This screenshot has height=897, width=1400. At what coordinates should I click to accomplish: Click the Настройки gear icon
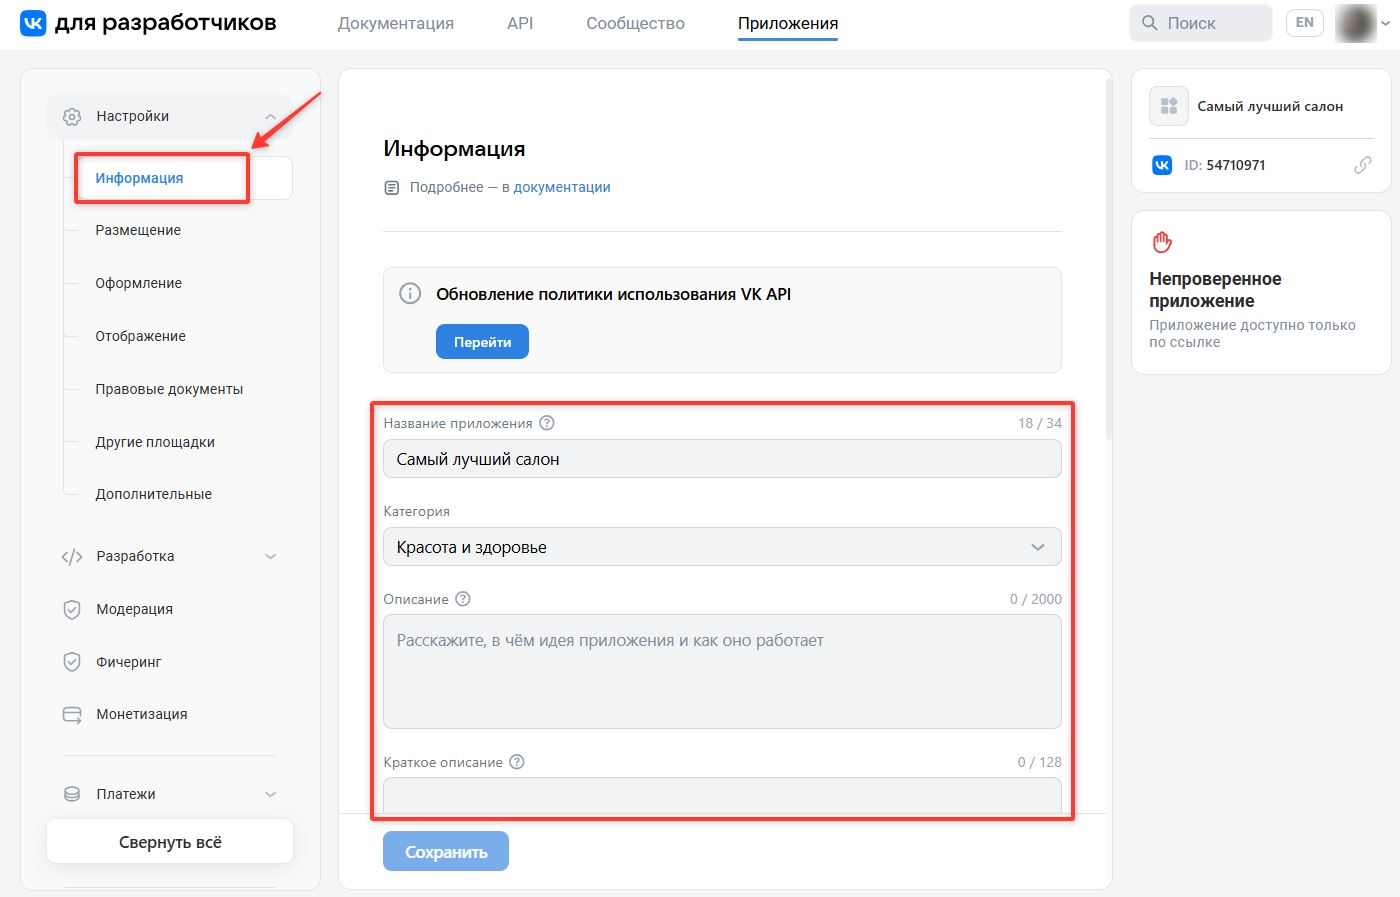tap(72, 117)
